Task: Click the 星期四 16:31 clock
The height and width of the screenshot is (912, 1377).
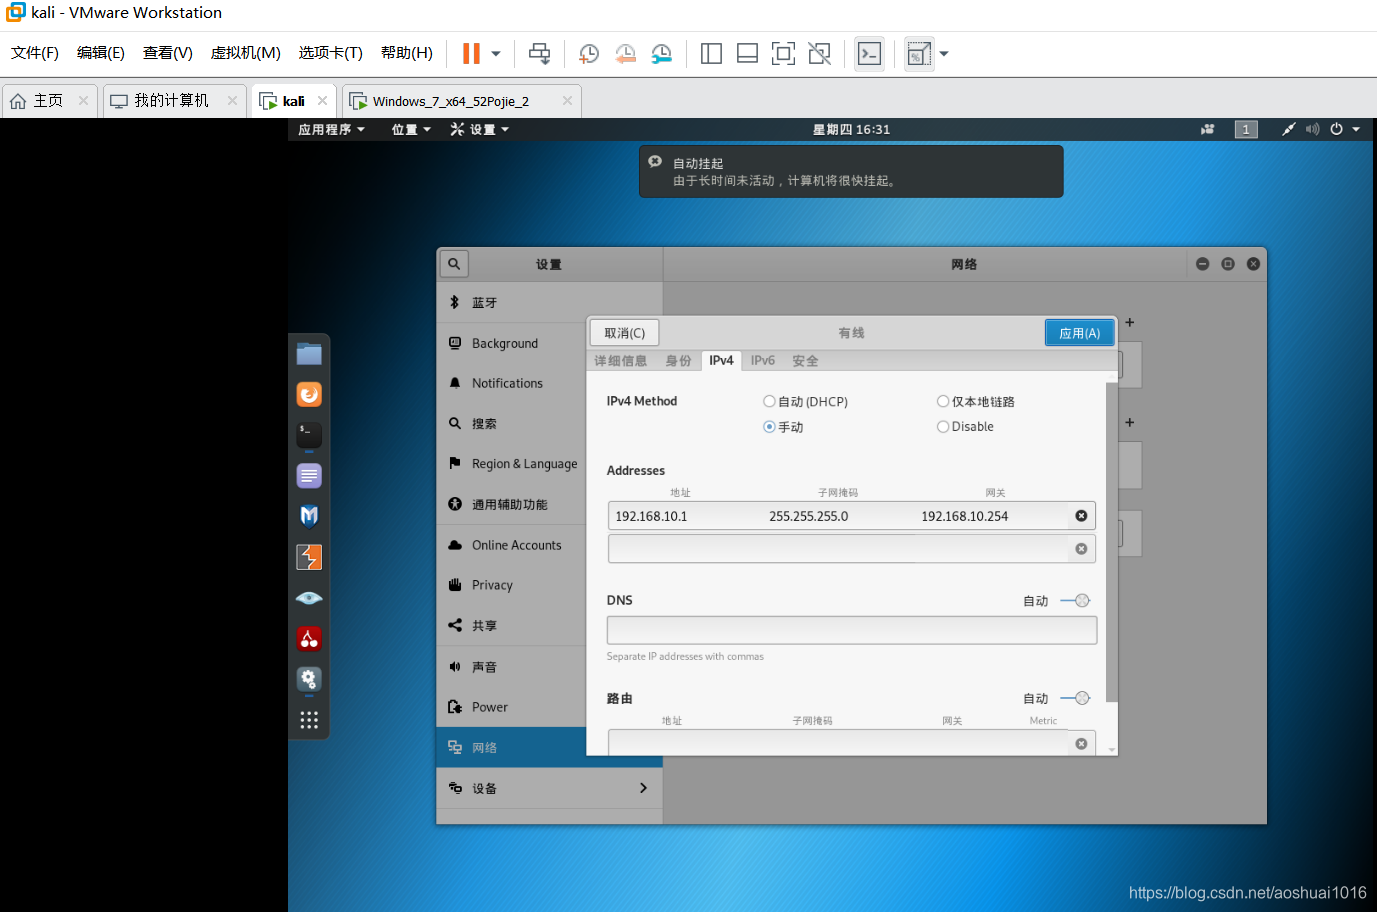Action: click(851, 129)
